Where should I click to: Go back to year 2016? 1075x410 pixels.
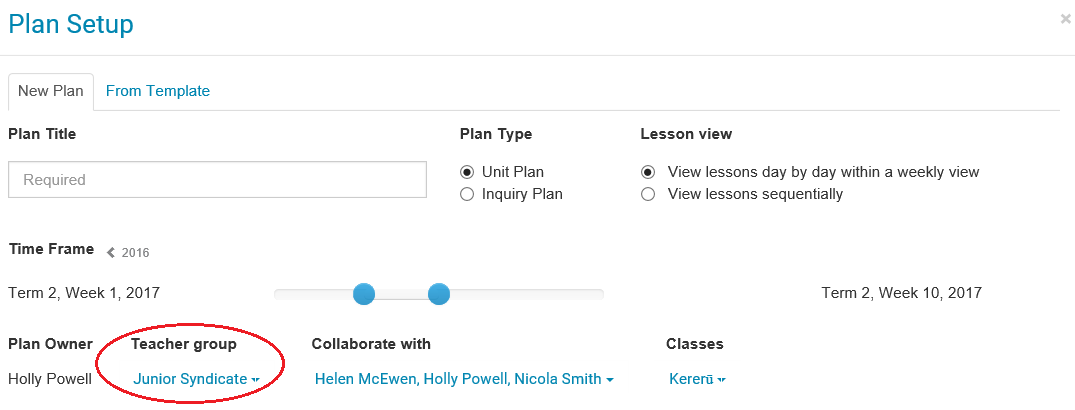[x=111, y=253]
